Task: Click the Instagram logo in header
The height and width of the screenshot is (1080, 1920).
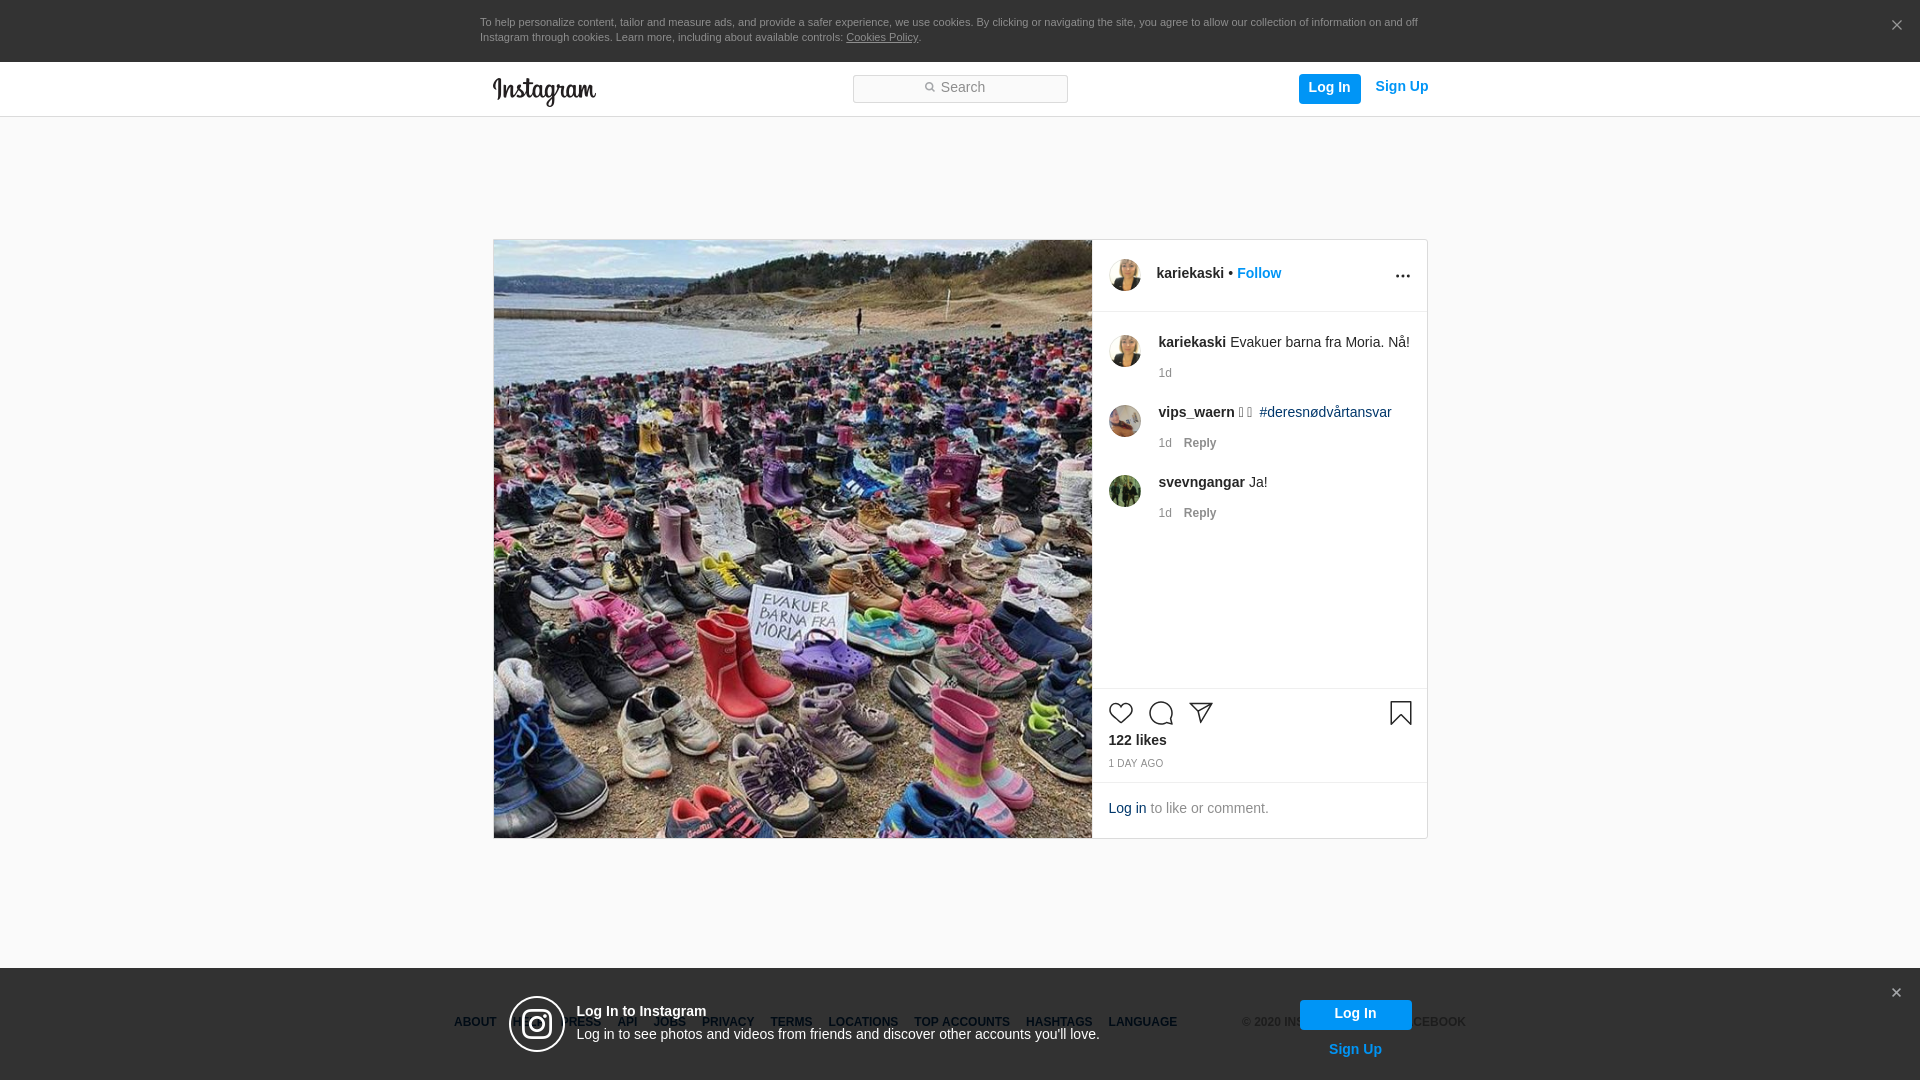Action: (544, 91)
